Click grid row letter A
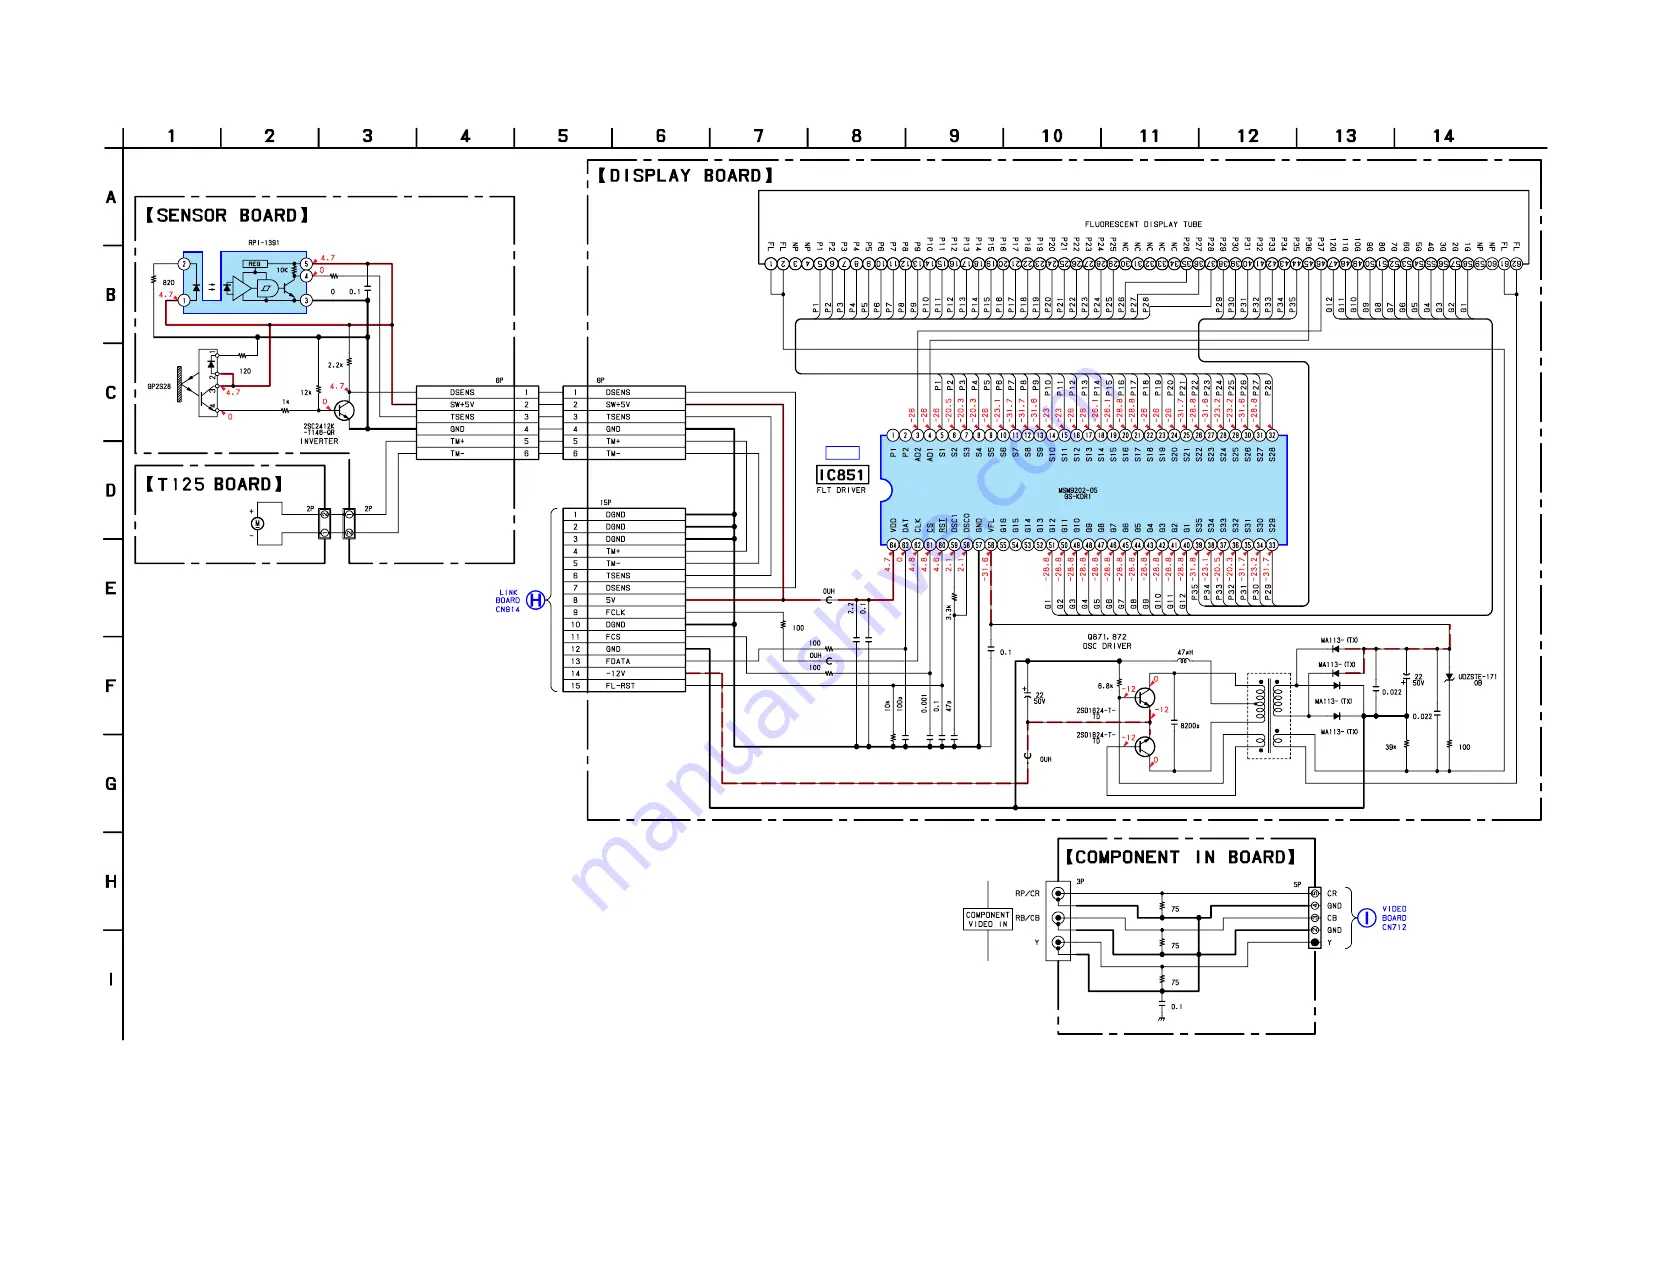 pyautogui.click(x=111, y=197)
